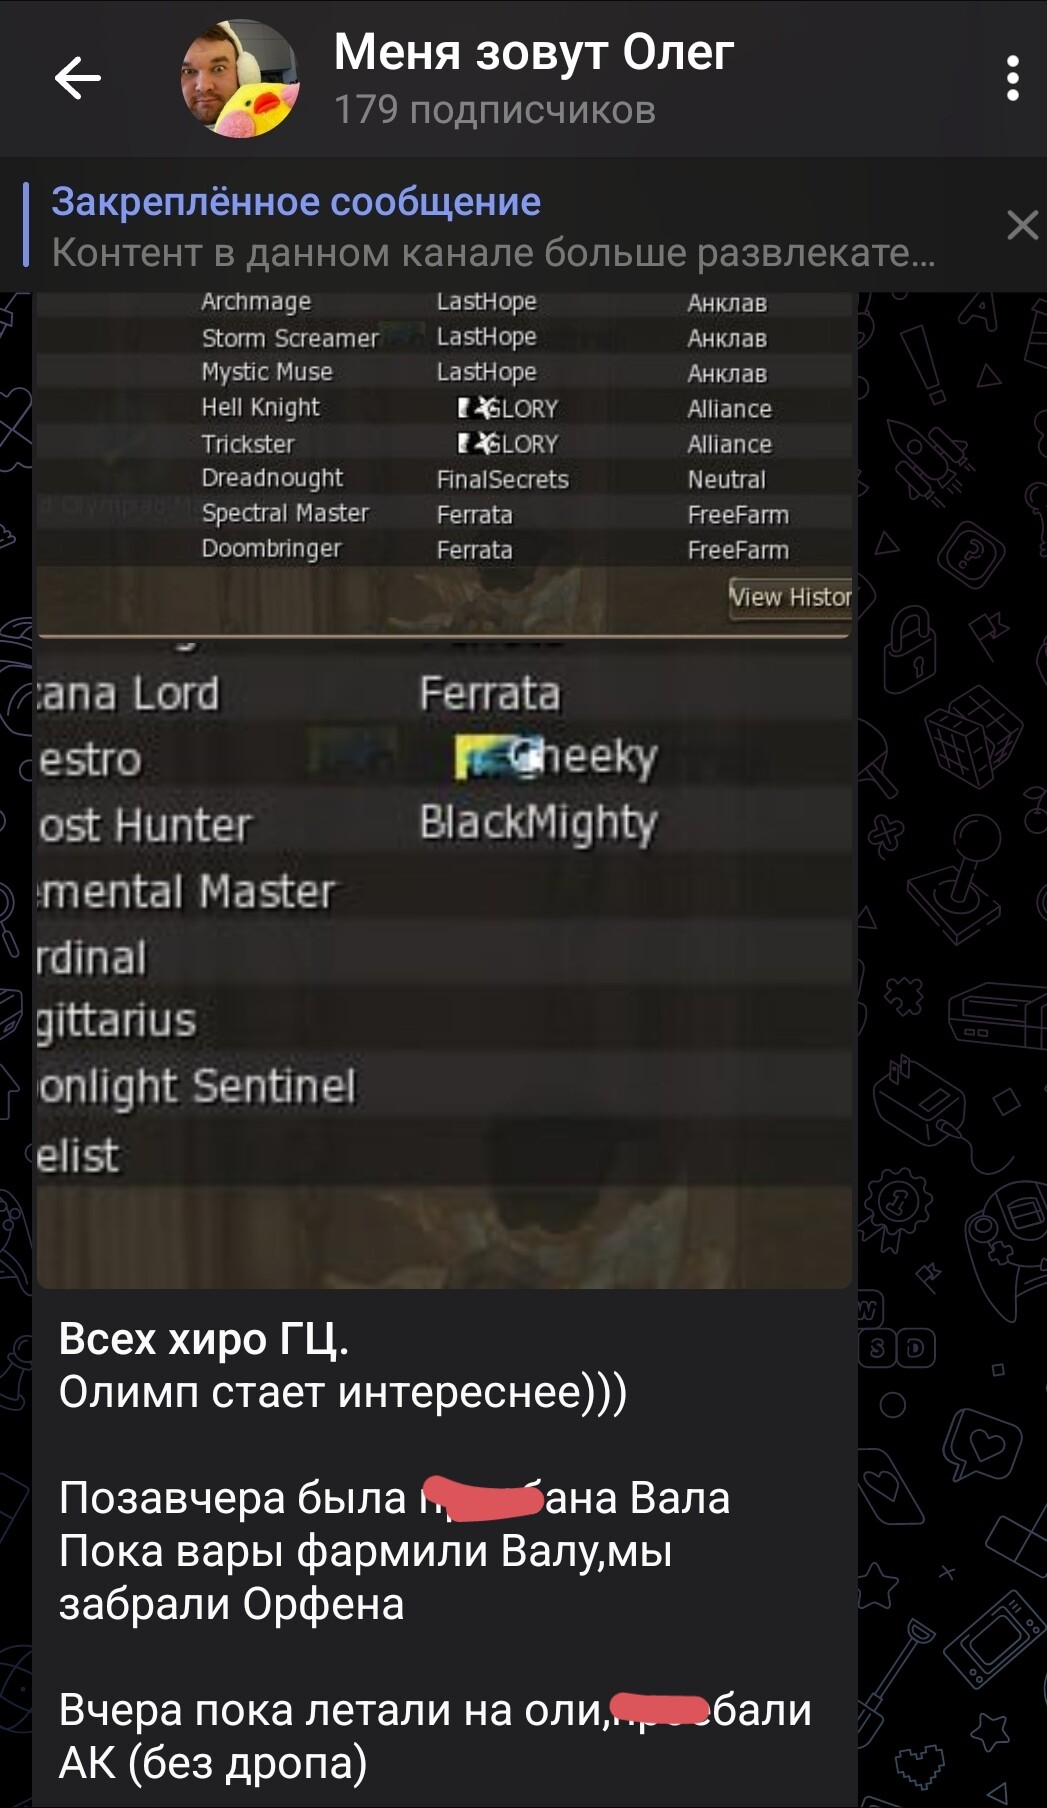Open the lower zoomed class list image
This screenshot has width=1047, height=1808.
pos(444,962)
